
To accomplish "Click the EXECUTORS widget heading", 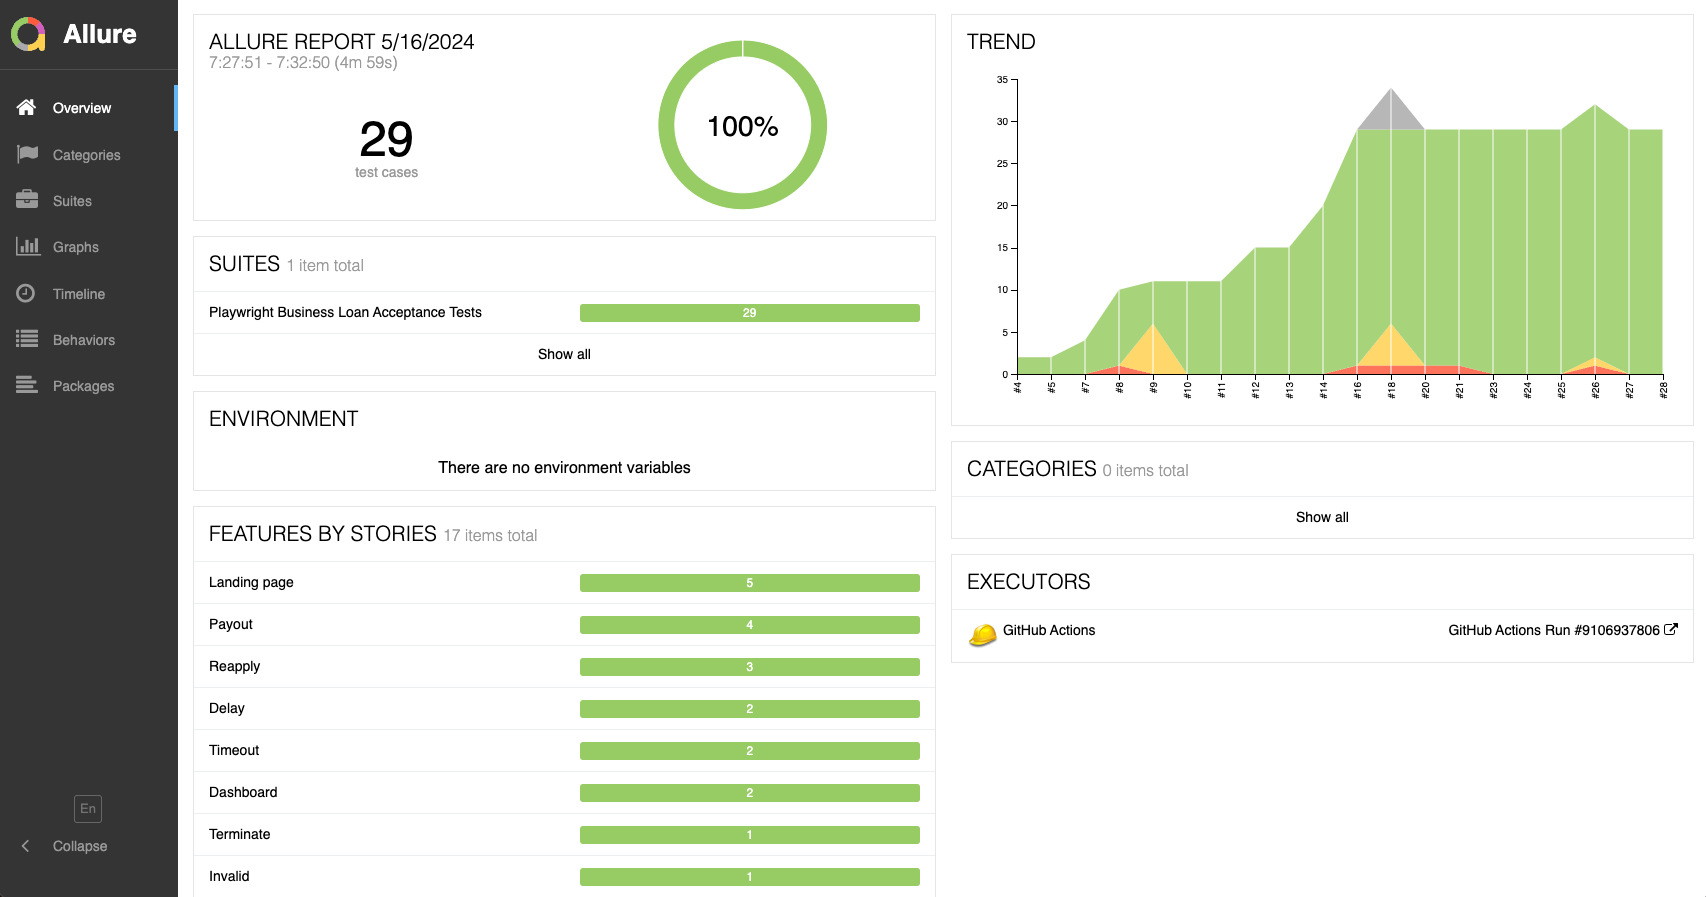I will [x=1028, y=582].
